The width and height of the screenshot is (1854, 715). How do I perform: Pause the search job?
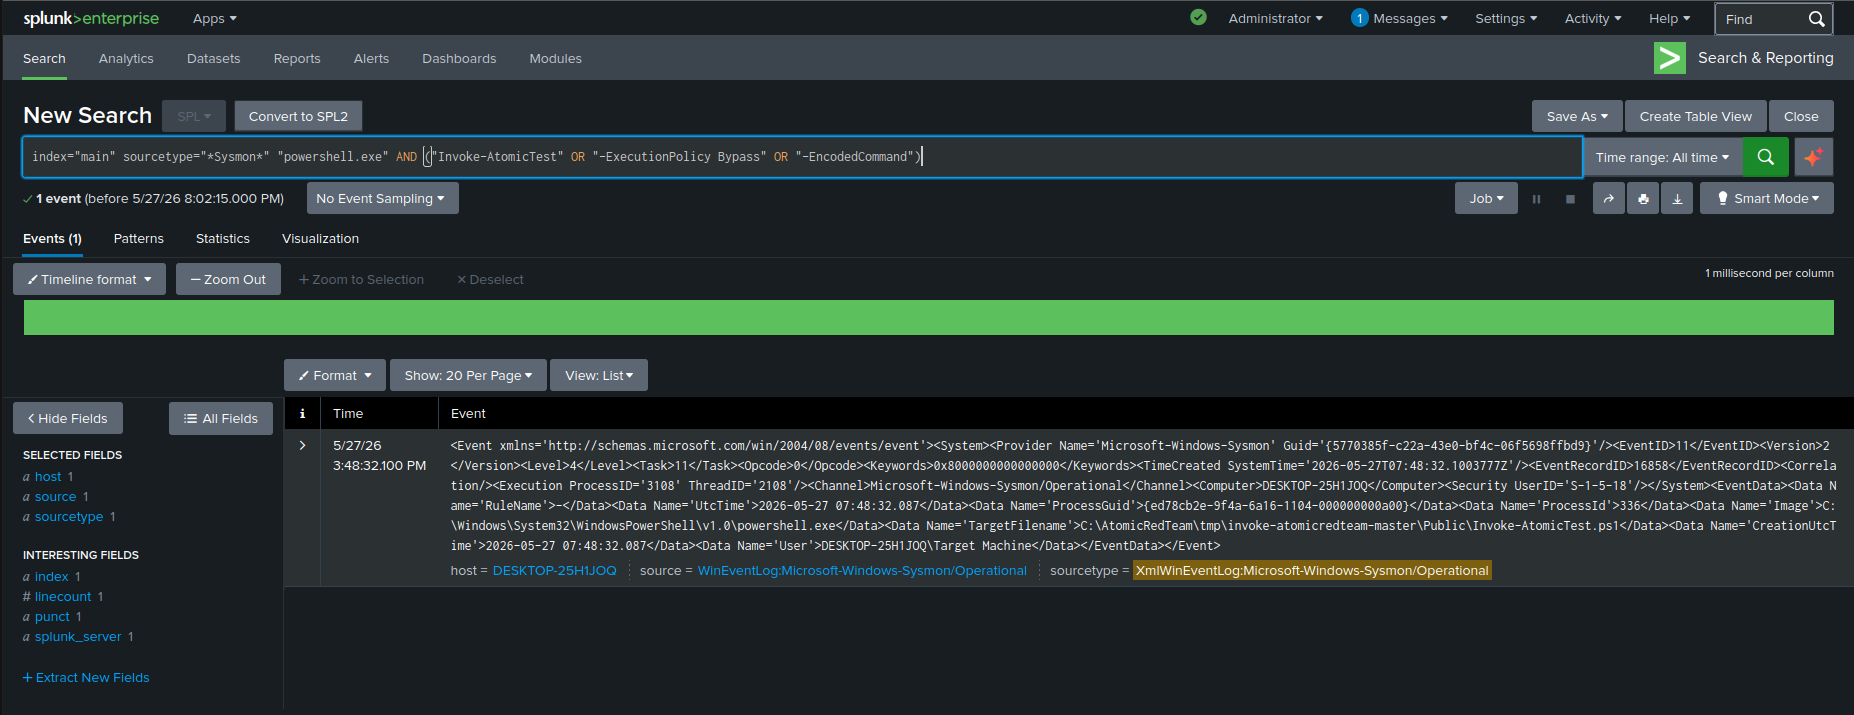pos(1536,198)
